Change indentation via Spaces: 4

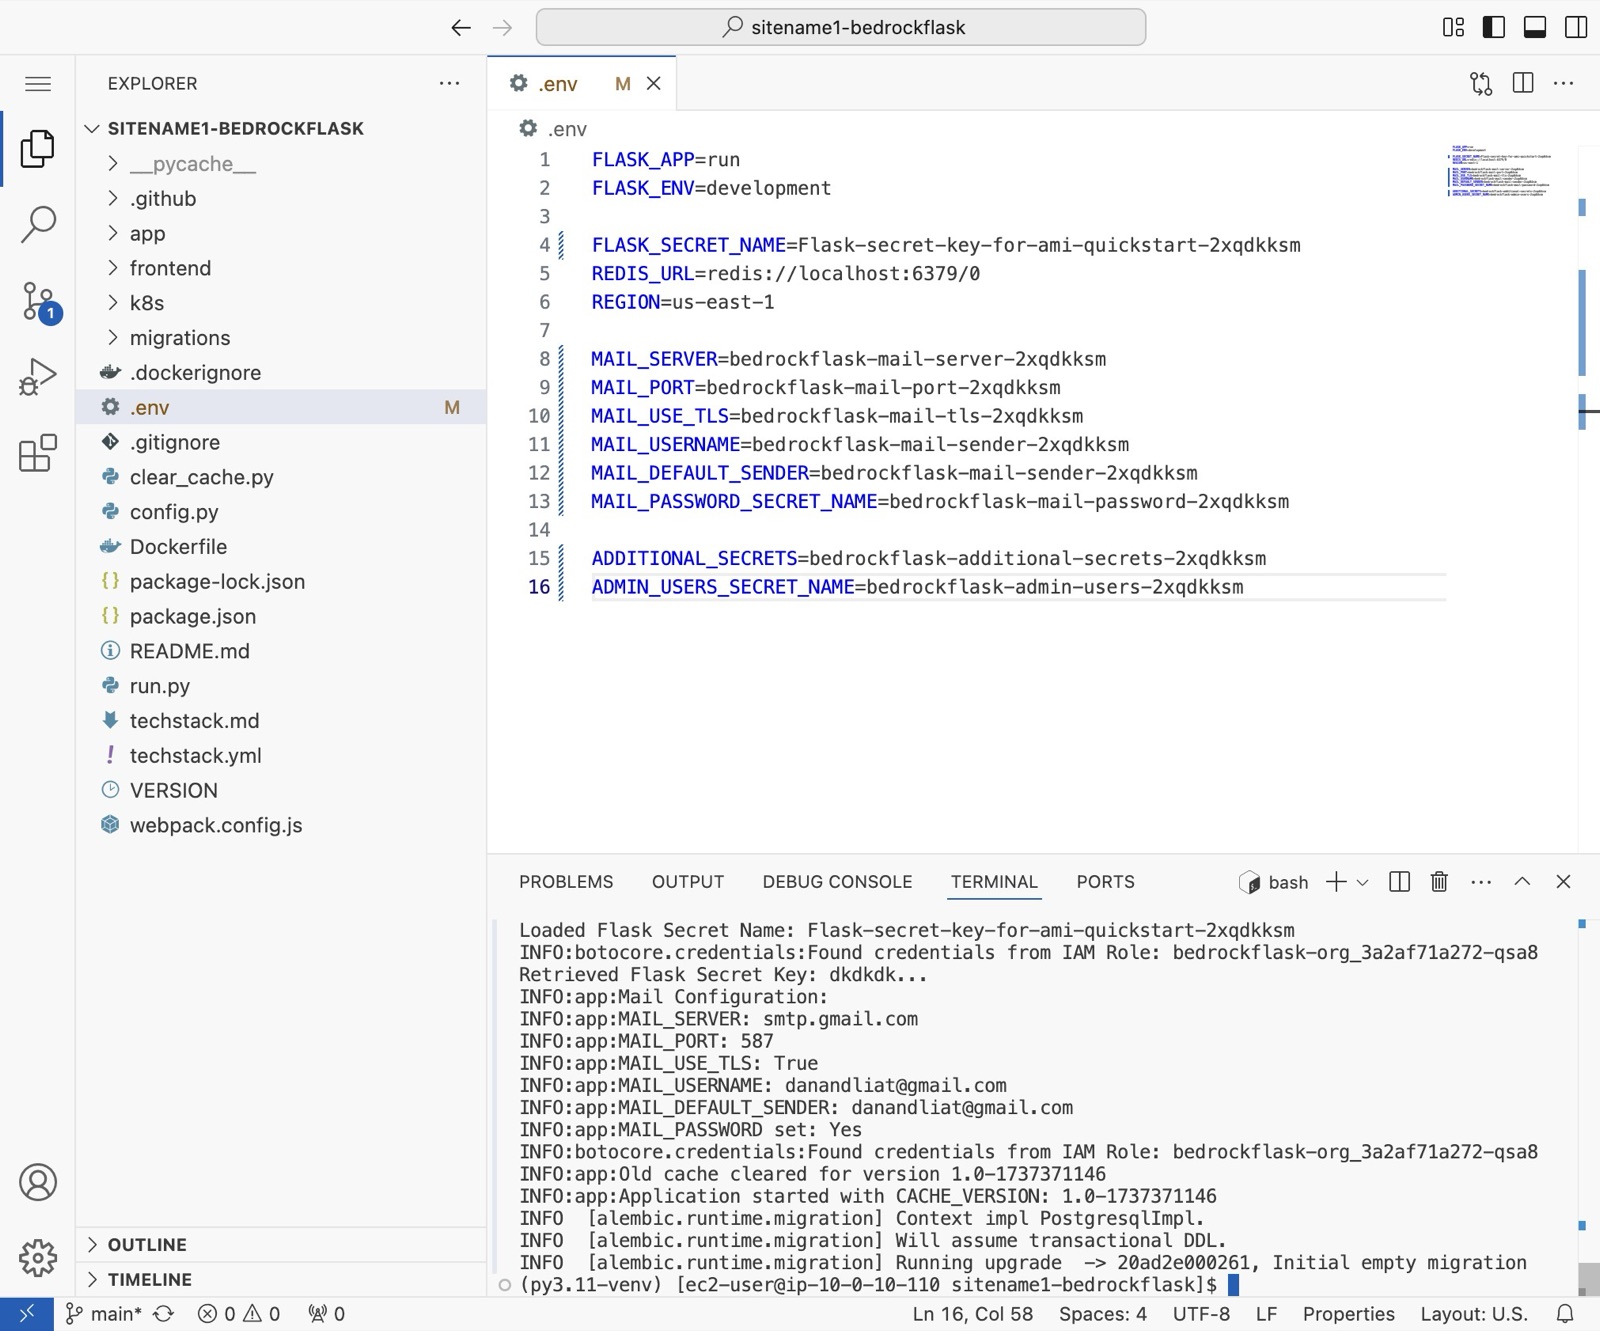coord(1103,1314)
